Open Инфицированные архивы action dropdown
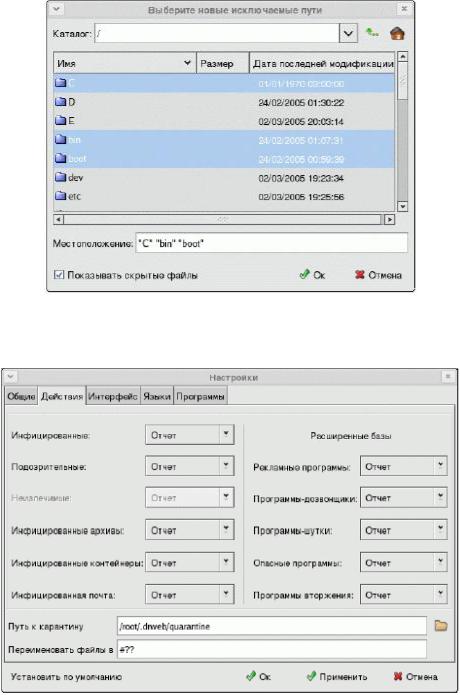460x695 pixels. coord(226,530)
